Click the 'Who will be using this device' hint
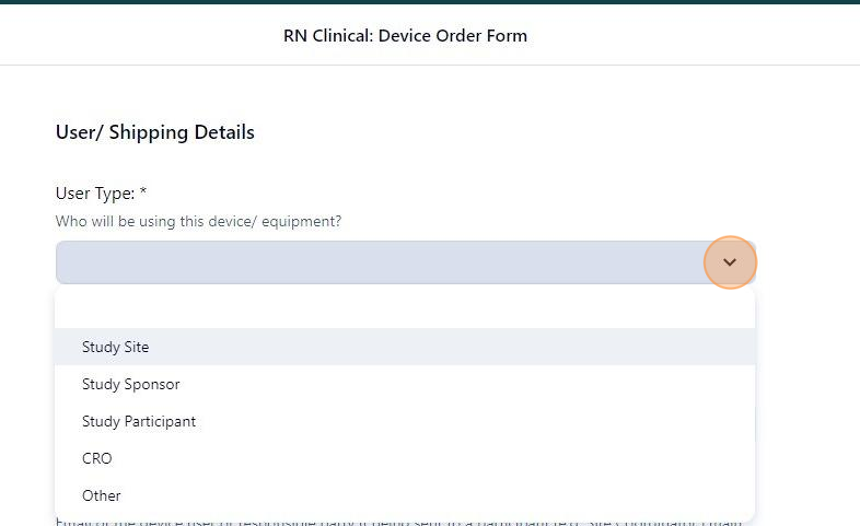This screenshot has width=860, height=526. [x=198, y=222]
